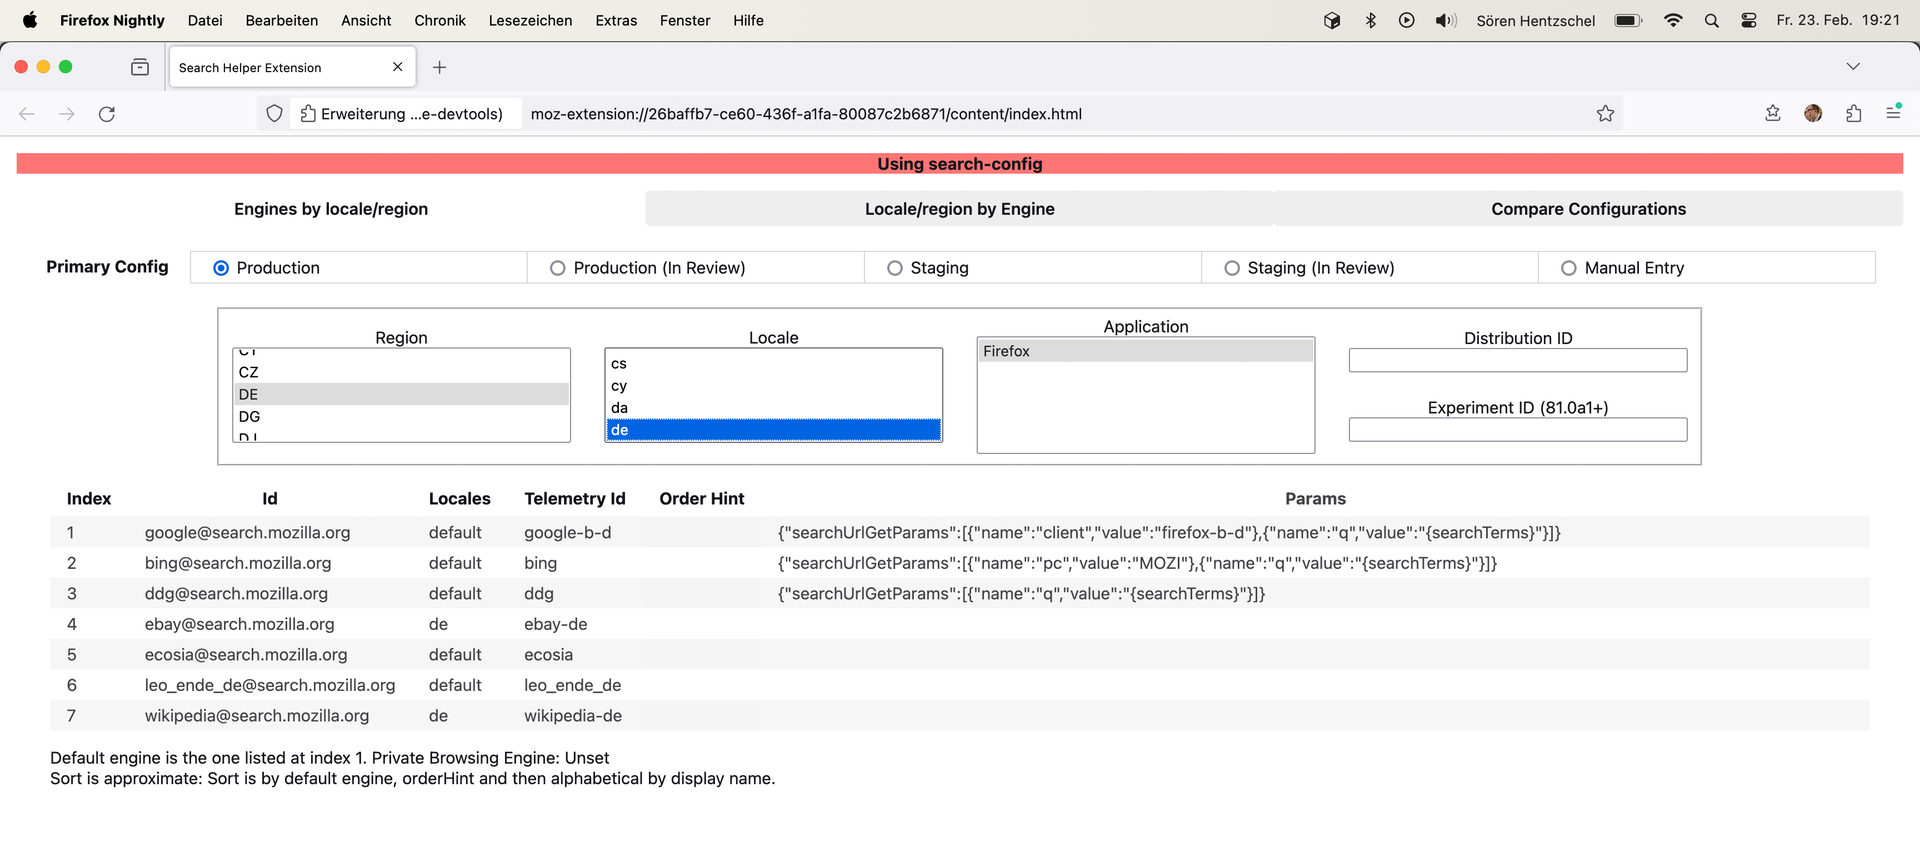1920x858 pixels.
Task: Select Production (In Review) radio option
Action: tap(558, 268)
